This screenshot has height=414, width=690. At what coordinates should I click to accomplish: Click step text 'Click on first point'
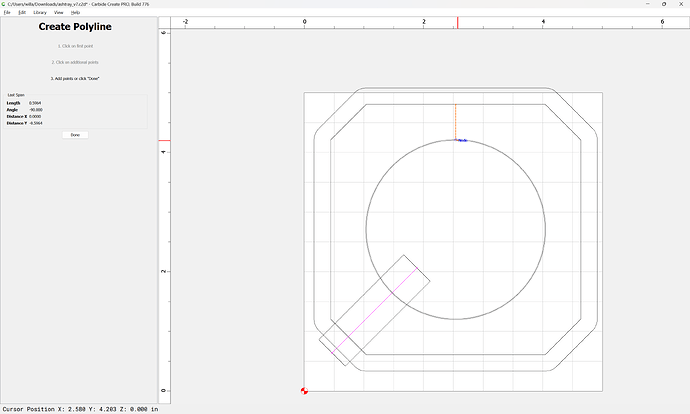[75, 46]
